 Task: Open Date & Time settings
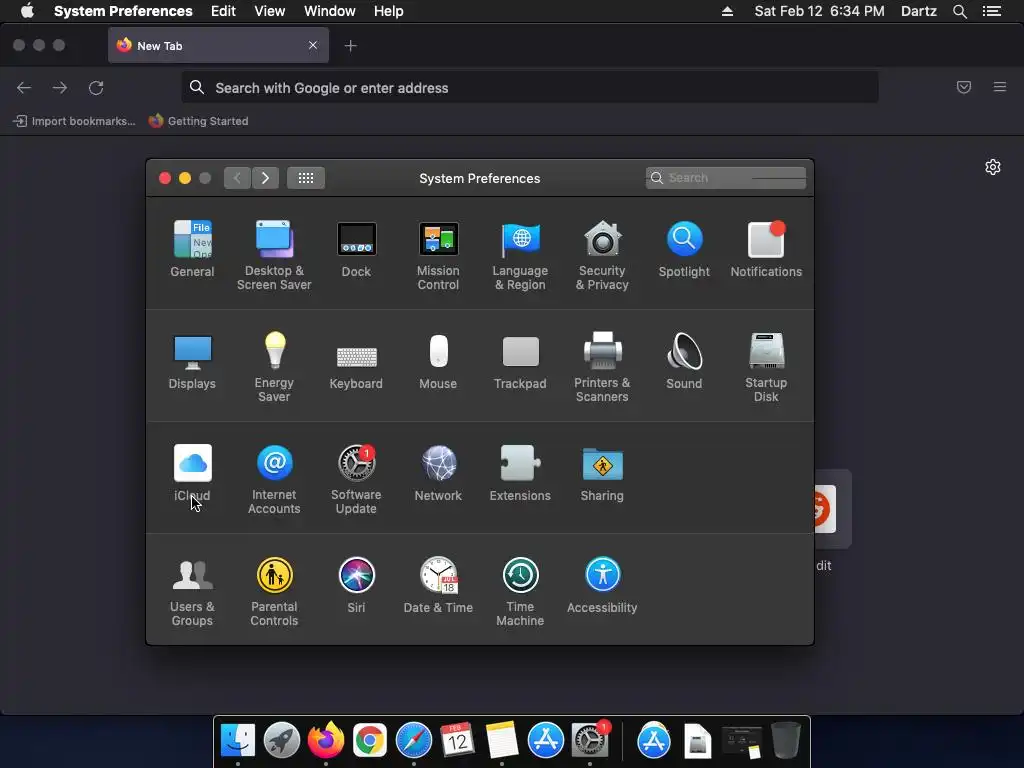(x=438, y=586)
